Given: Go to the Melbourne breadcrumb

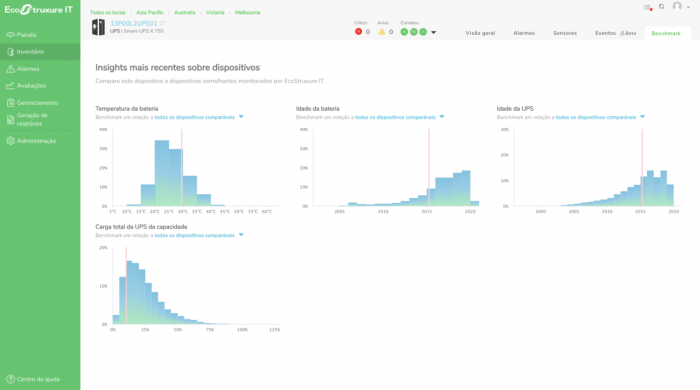Looking at the screenshot, I should 248,12.
